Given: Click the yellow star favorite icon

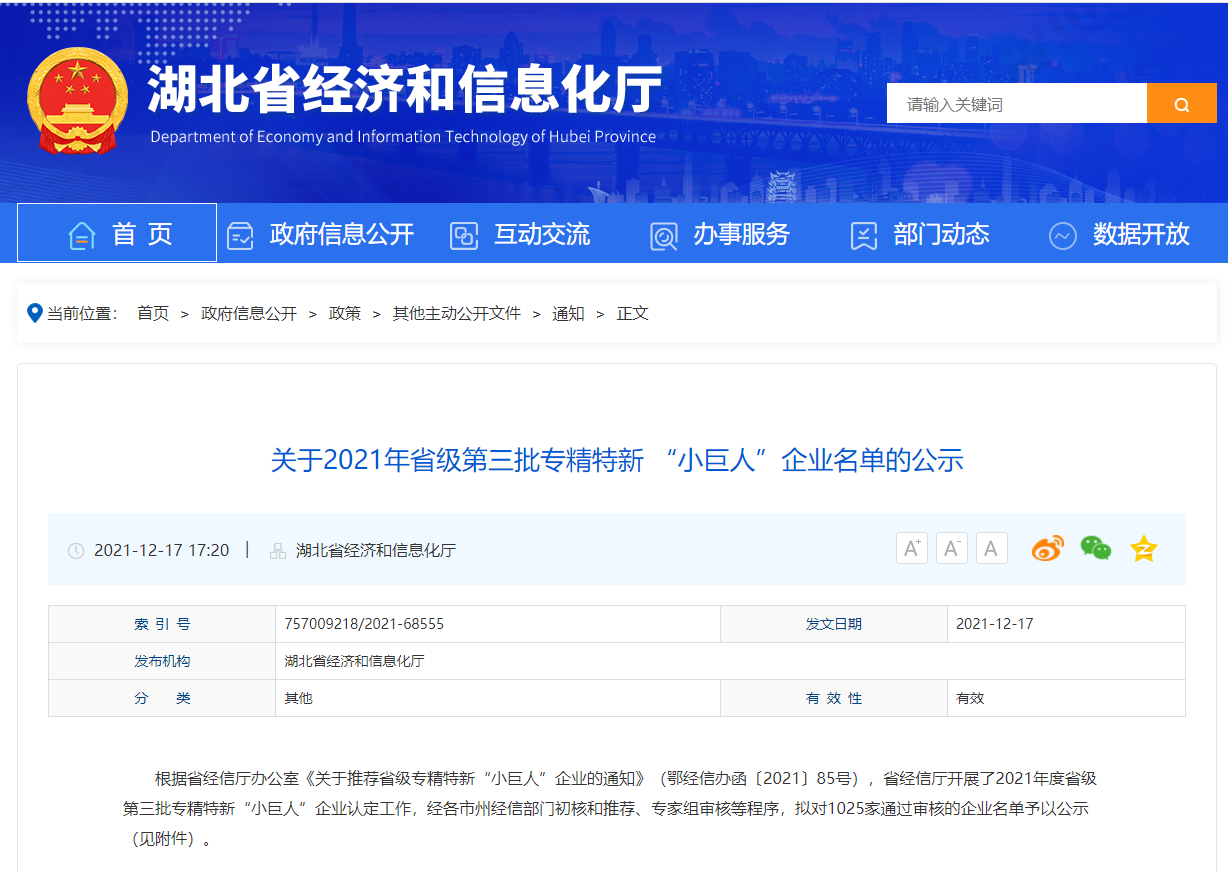Looking at the screenshot, I should [1142, 548].
